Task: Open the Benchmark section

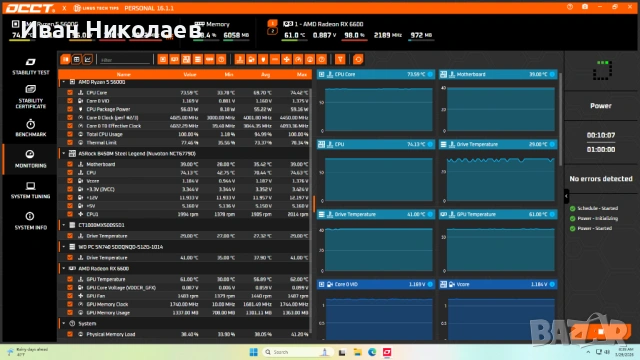Action: pos(31,128)
